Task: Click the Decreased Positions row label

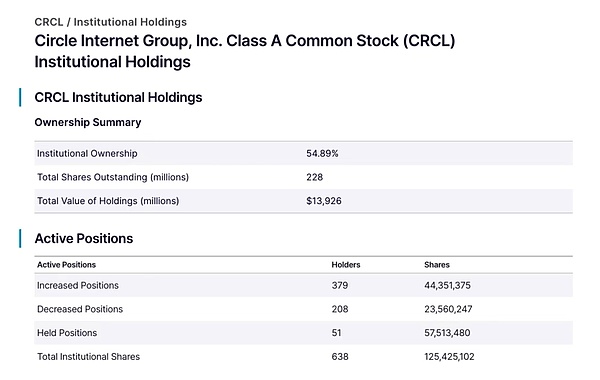Action: pos(80,309)
